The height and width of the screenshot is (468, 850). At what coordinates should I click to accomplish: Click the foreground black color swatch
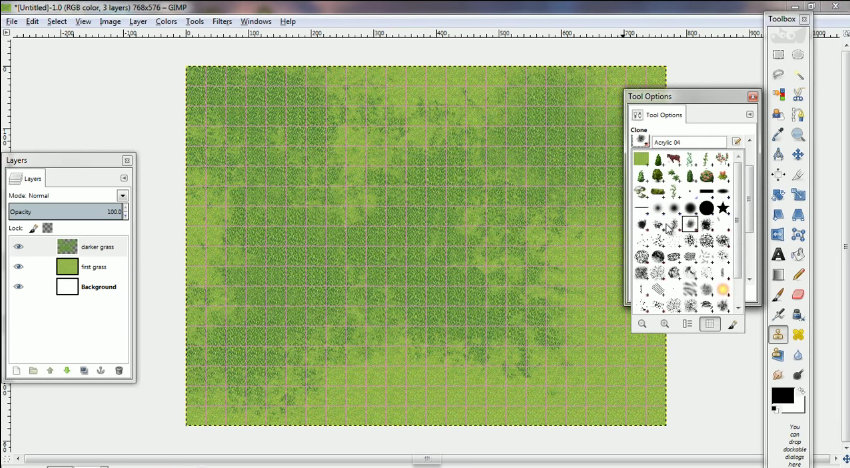coord(783,396)
